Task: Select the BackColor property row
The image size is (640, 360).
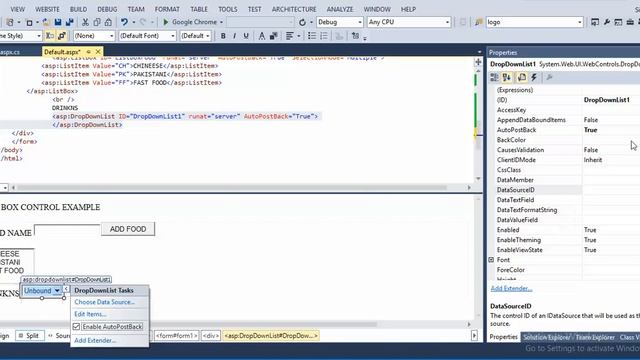Action: [x=567, y=140]
